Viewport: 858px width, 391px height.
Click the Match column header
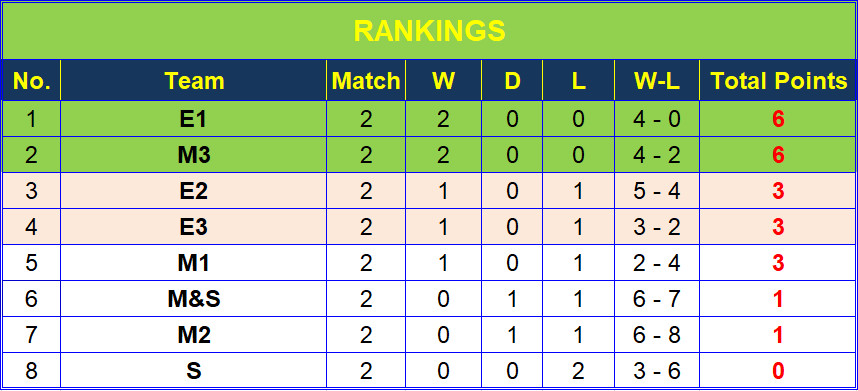point(366,80)
